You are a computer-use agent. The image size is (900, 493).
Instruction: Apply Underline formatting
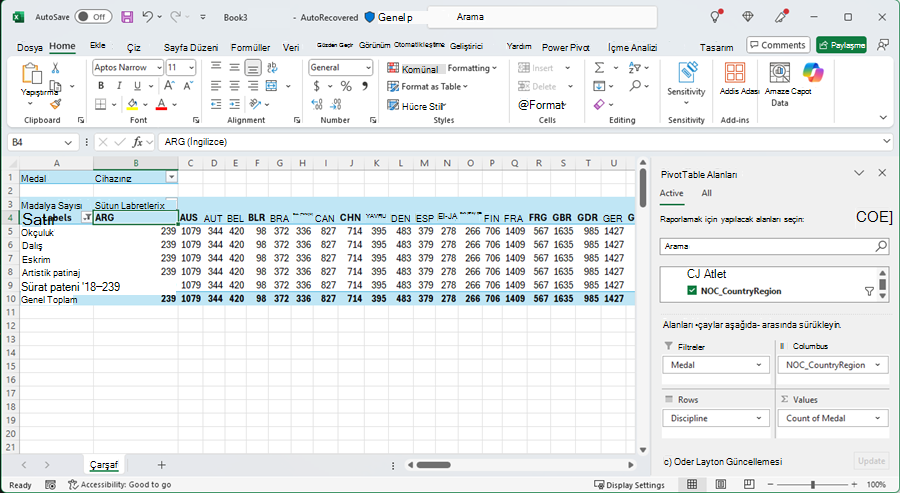(137, 86)
